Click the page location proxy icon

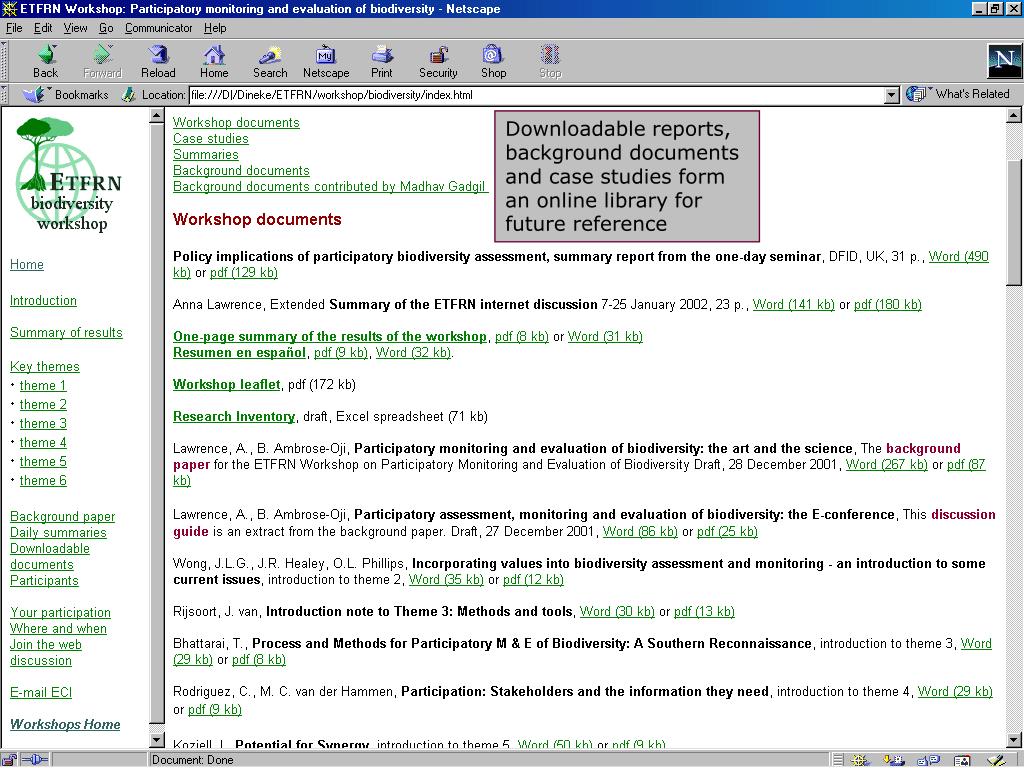[x=129, y=95]
